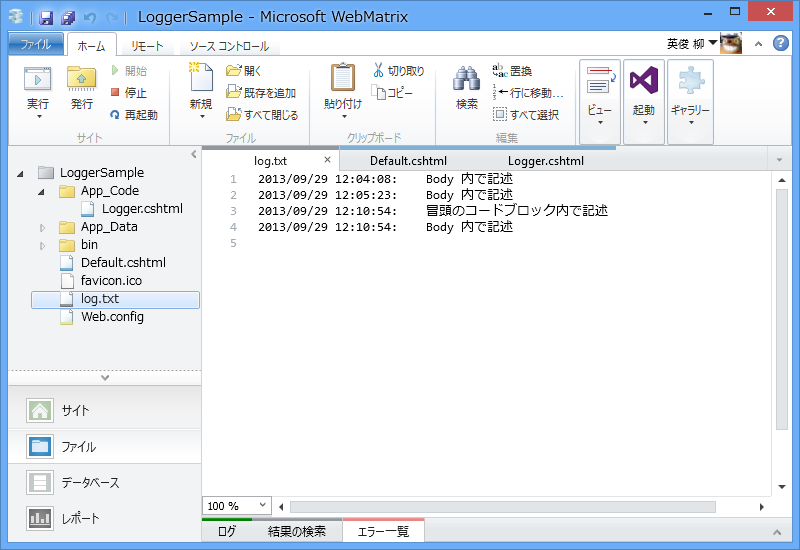Screen dimensions: 800x550
Task: Save all files in the title bar
Action: [68, 18]
